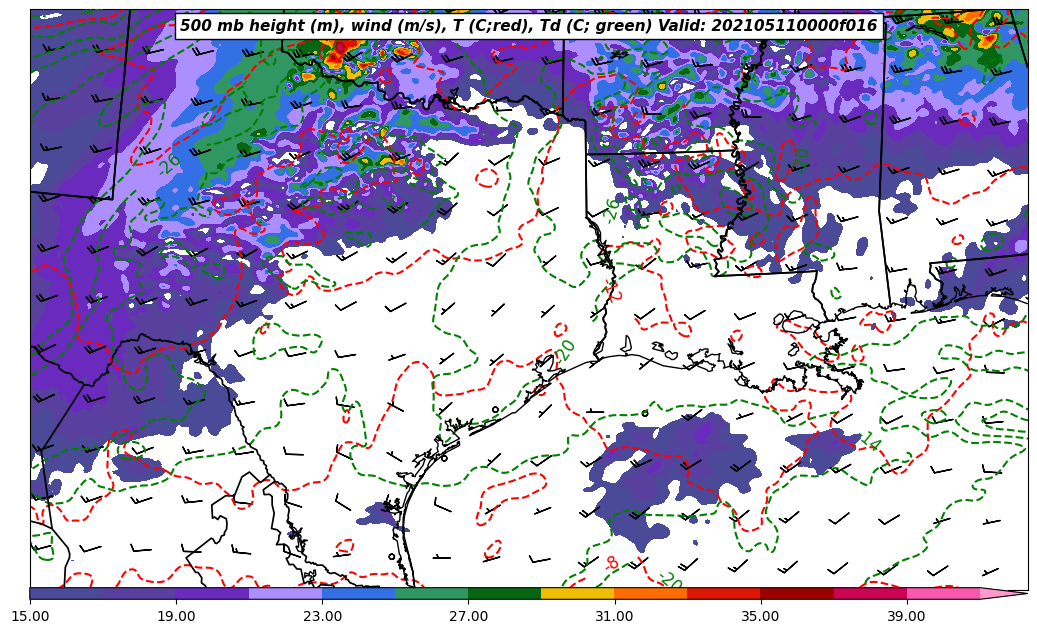This screenshot has width=1037, height=633.
Task: Click the 35.00 colorbar tick label
Action: tap(760, 616)
